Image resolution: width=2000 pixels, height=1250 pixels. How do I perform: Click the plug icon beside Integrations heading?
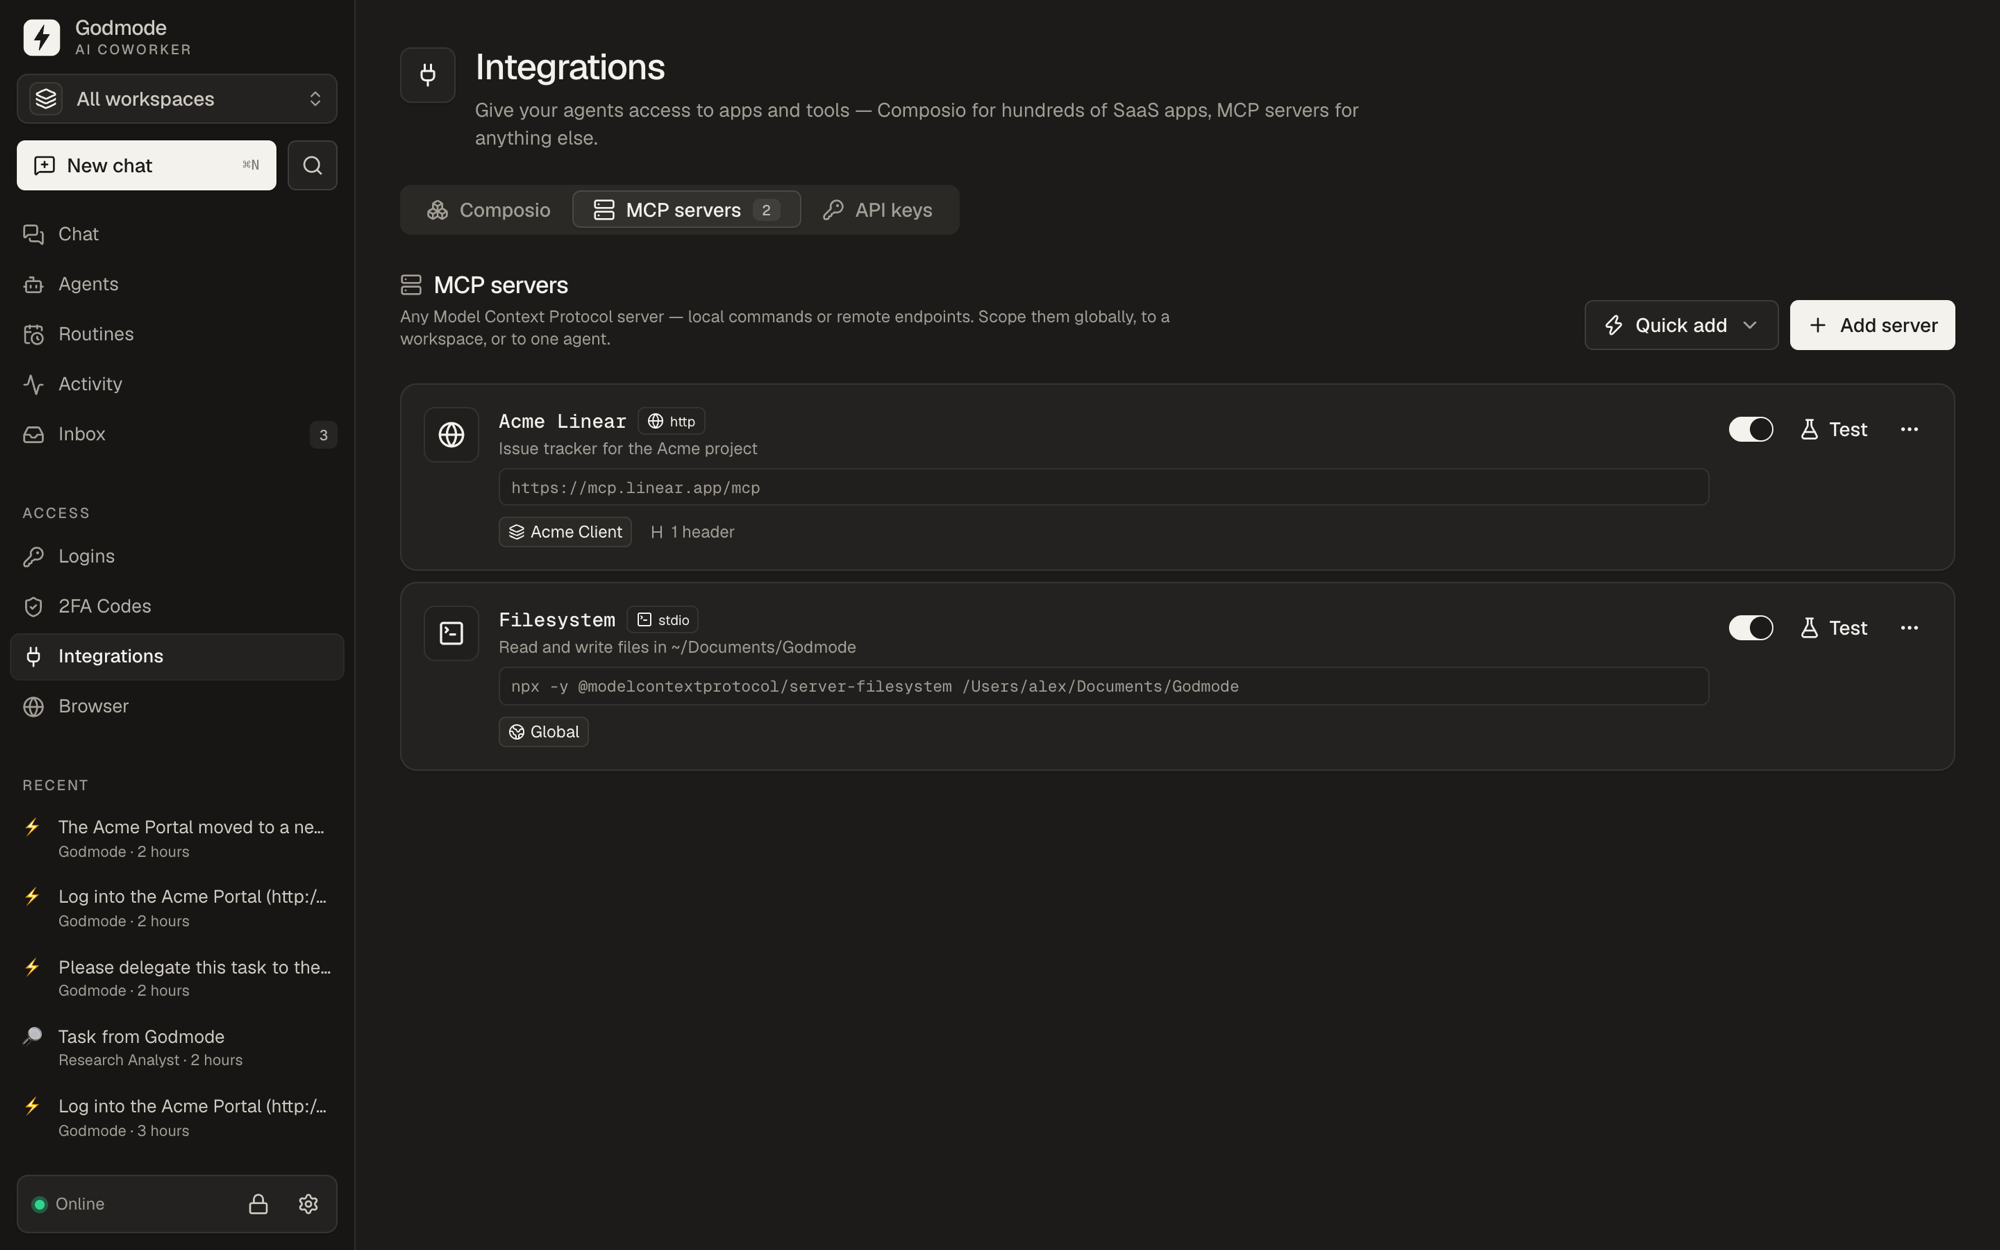pyautogui.click(x=428, y=75)
